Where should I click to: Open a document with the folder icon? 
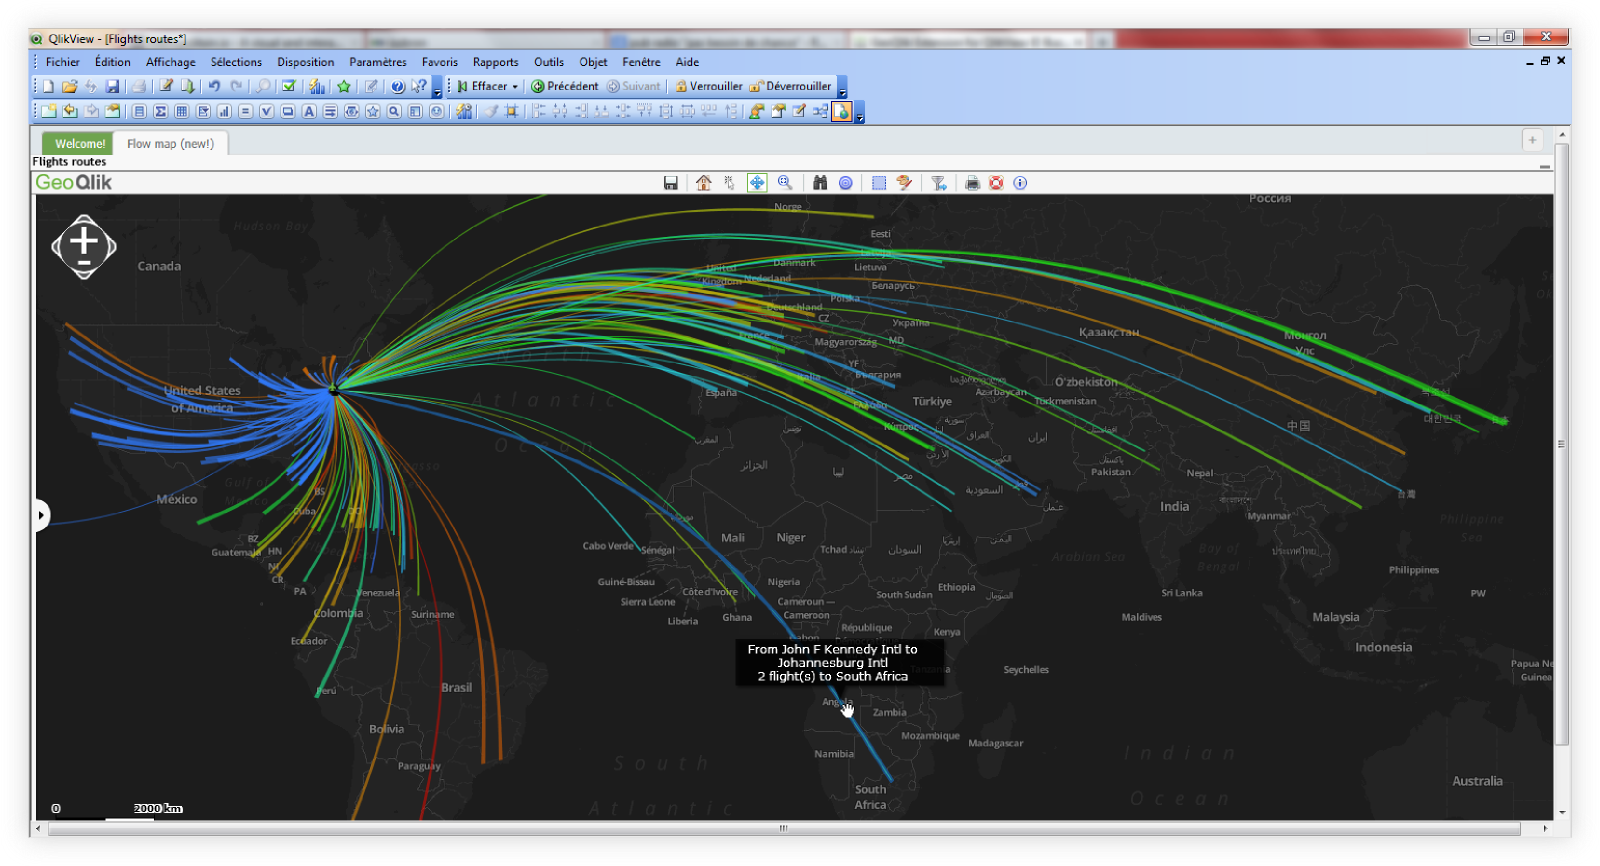tap(69, 86)
